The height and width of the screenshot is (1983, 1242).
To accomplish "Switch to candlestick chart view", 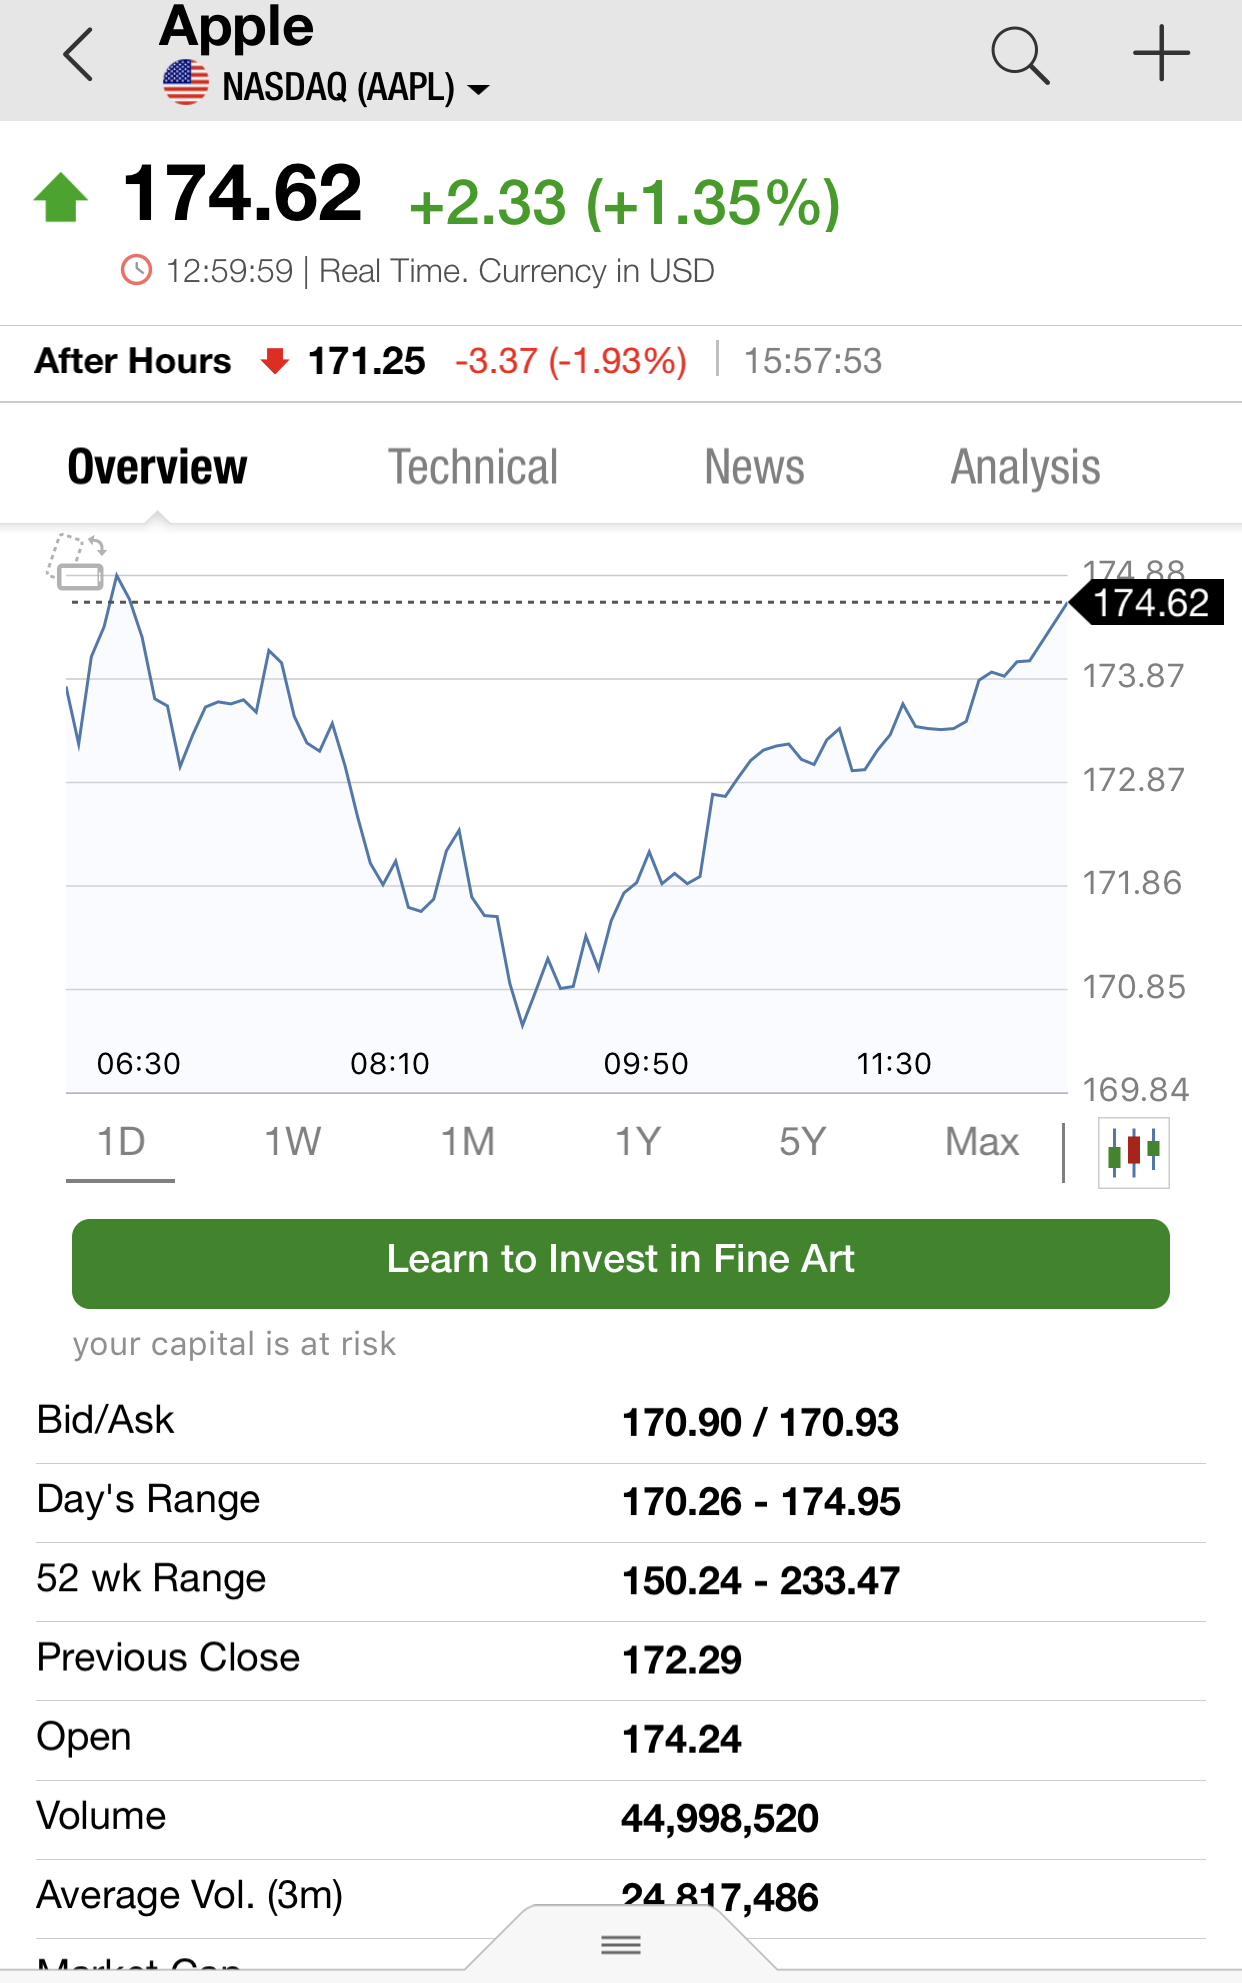I will 1133,1153.
